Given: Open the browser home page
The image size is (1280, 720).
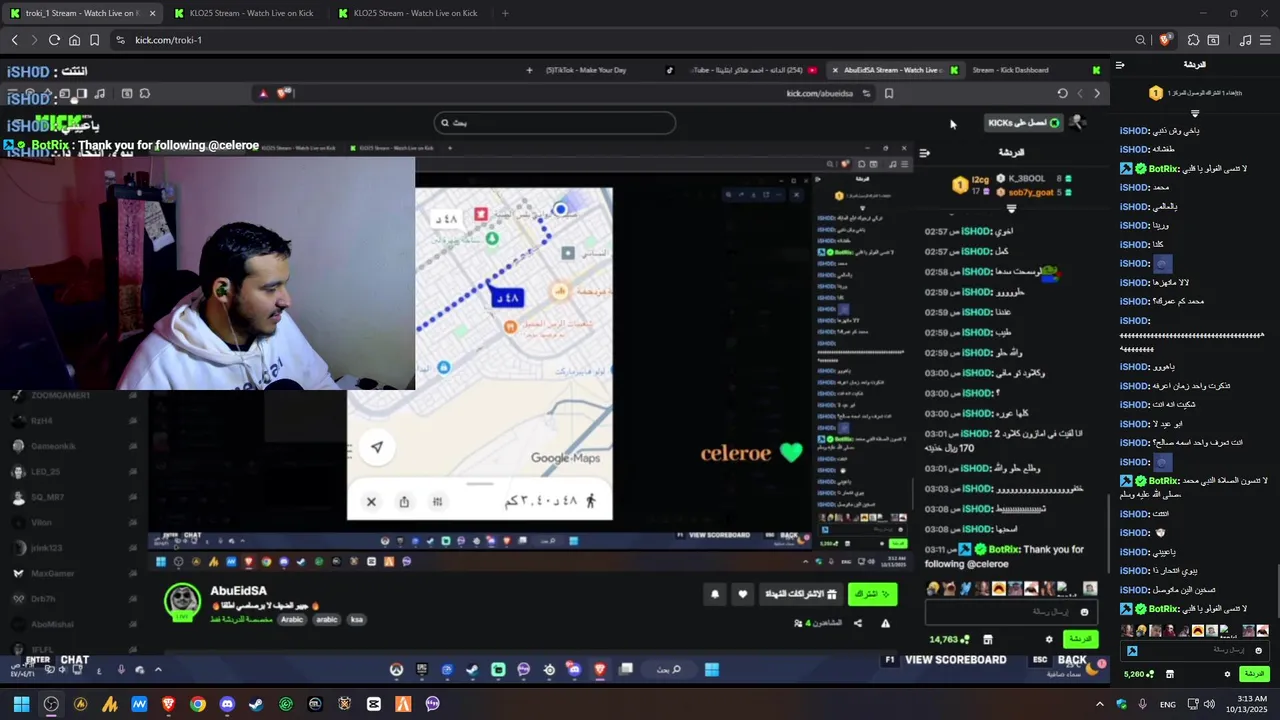Looking at the screenshot, I should (74, 40).
